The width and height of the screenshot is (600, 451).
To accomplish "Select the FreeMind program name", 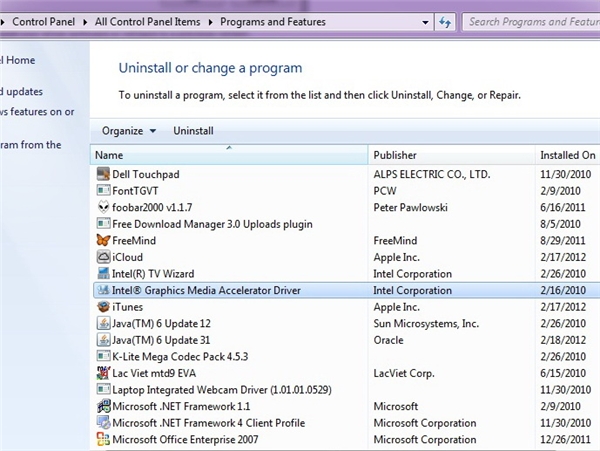I will coord(134,241).
